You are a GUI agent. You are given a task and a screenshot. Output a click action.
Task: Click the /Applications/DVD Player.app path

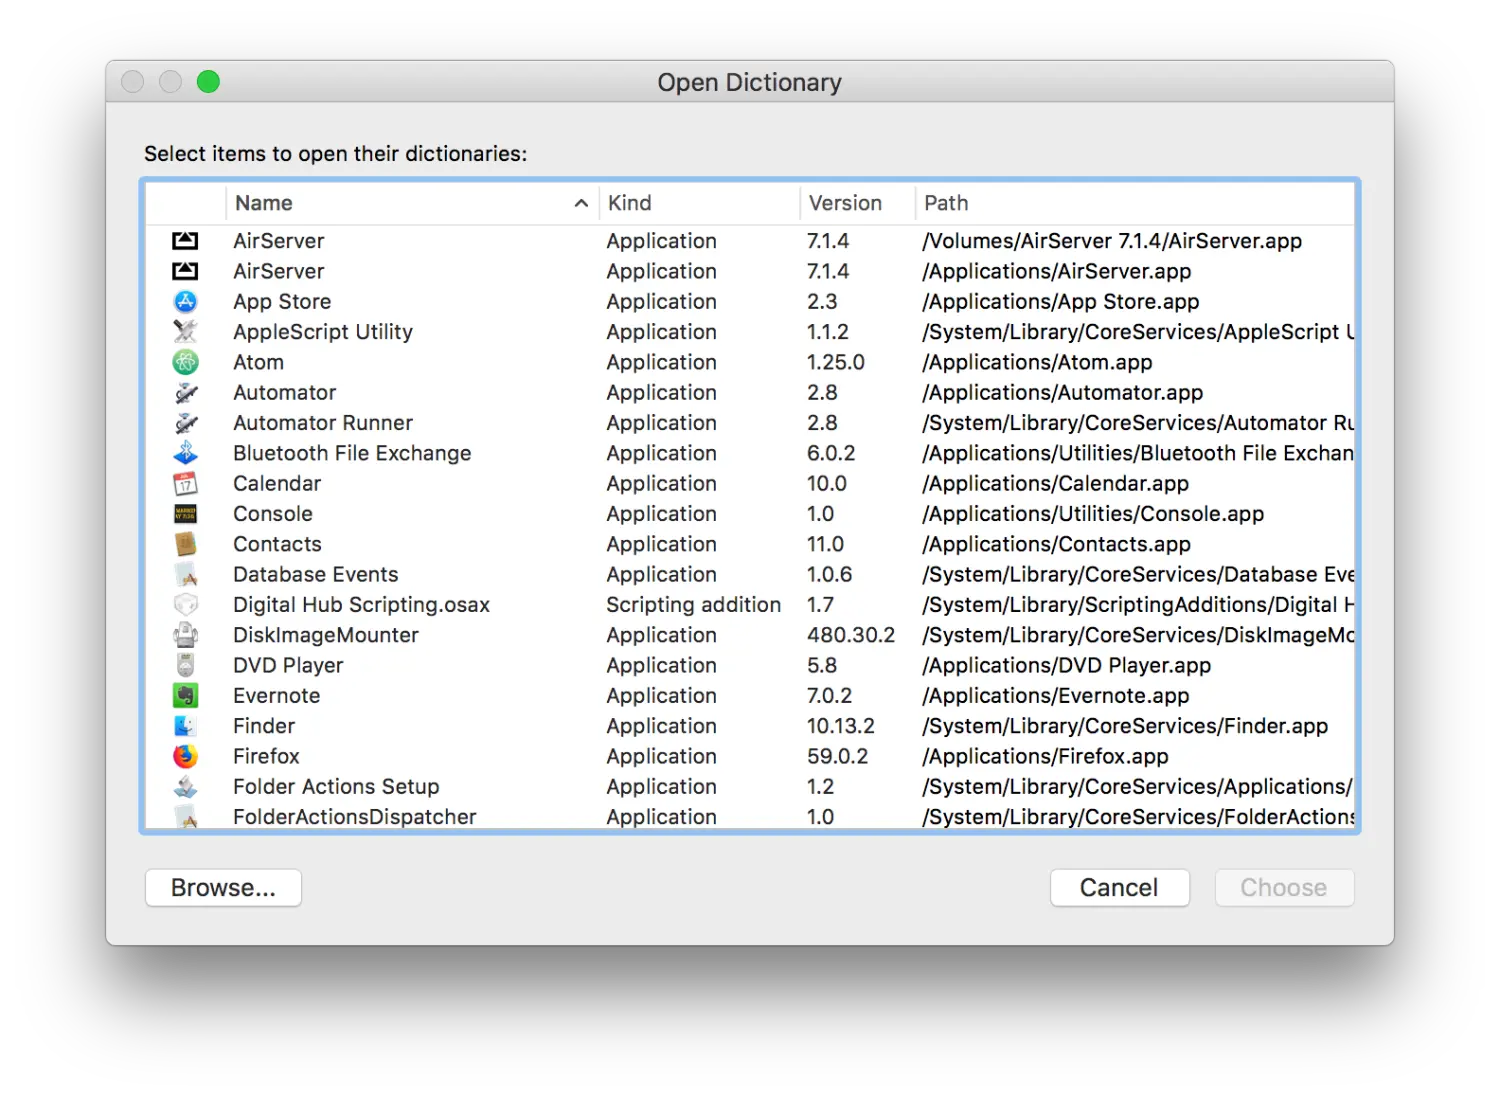tap(1066, 665)
